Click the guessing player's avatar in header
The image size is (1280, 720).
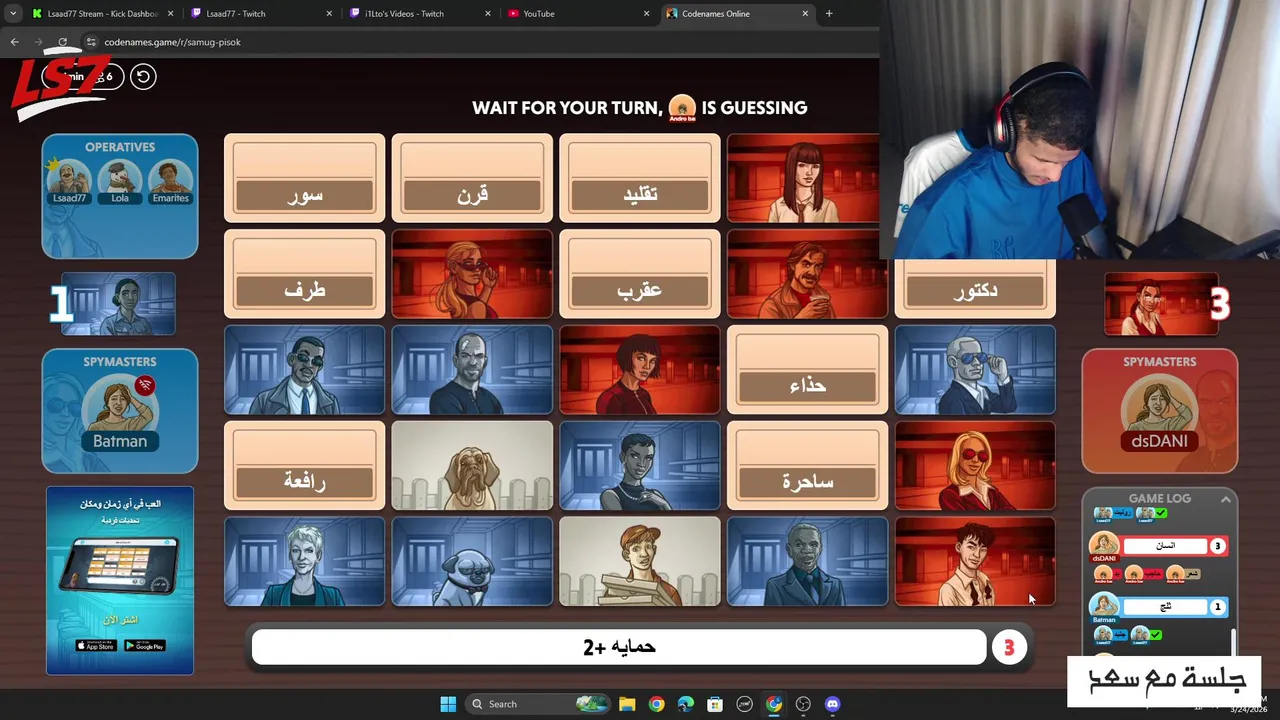click(682, 108)
